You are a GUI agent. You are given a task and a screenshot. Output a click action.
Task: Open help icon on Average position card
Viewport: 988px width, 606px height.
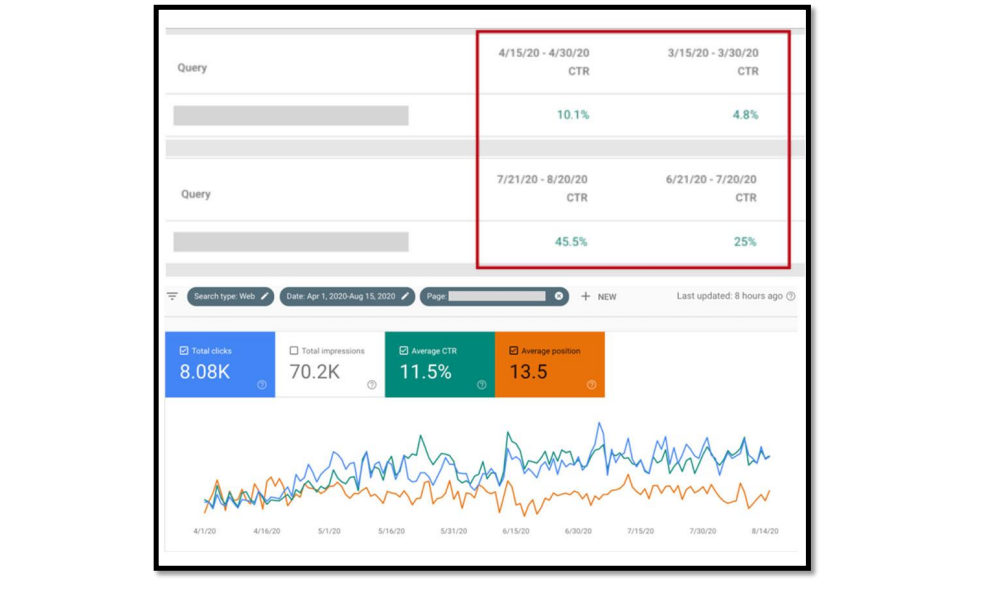point(591,385)
